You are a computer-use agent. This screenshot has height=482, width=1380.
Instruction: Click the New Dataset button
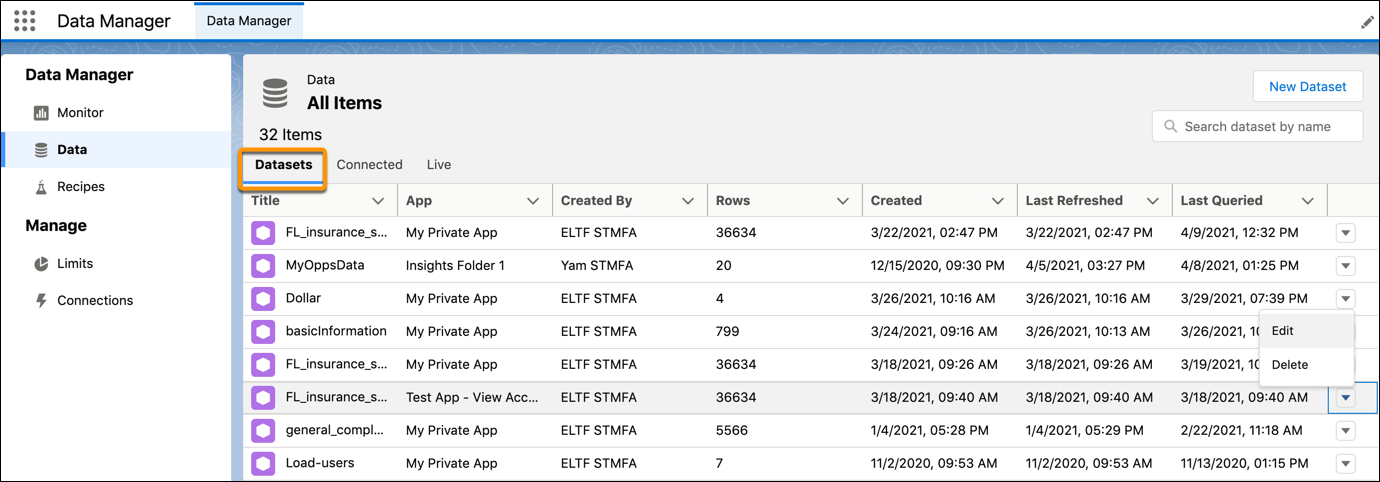point(1307,87)
